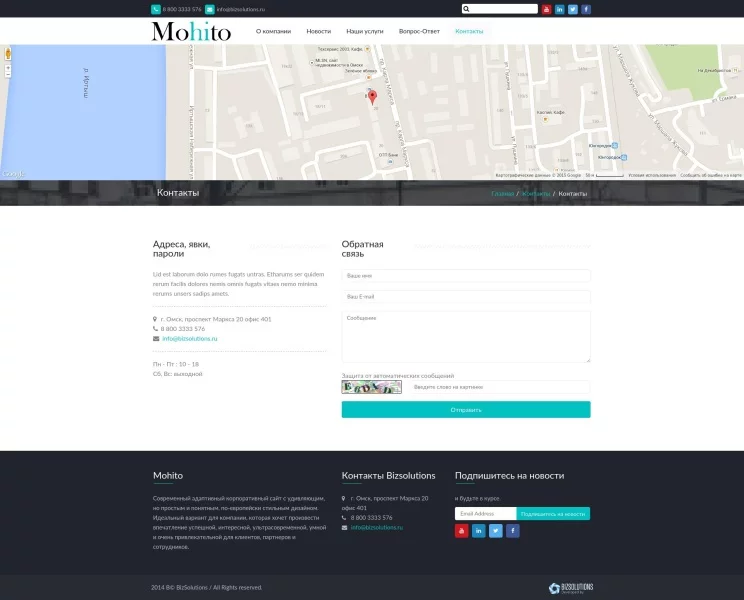Click the Street View pegman on the map

(x=8, y=52)
